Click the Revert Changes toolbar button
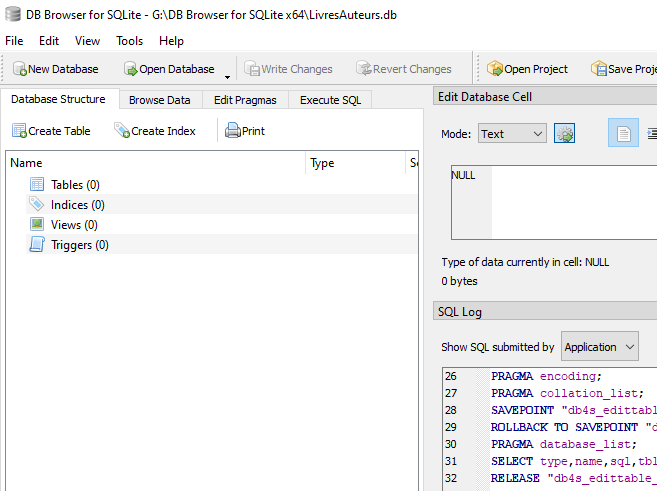This screenshot has width=657, height=491. 404,69
